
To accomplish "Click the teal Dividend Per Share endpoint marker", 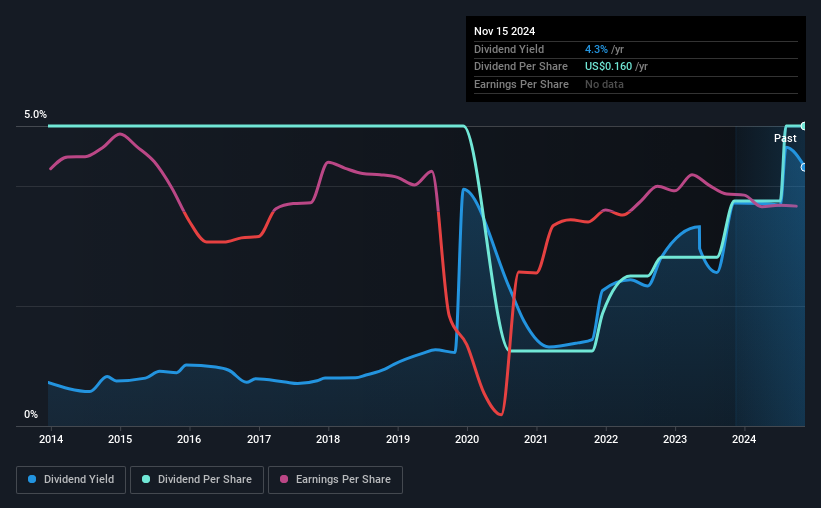I will click(804, 126).
